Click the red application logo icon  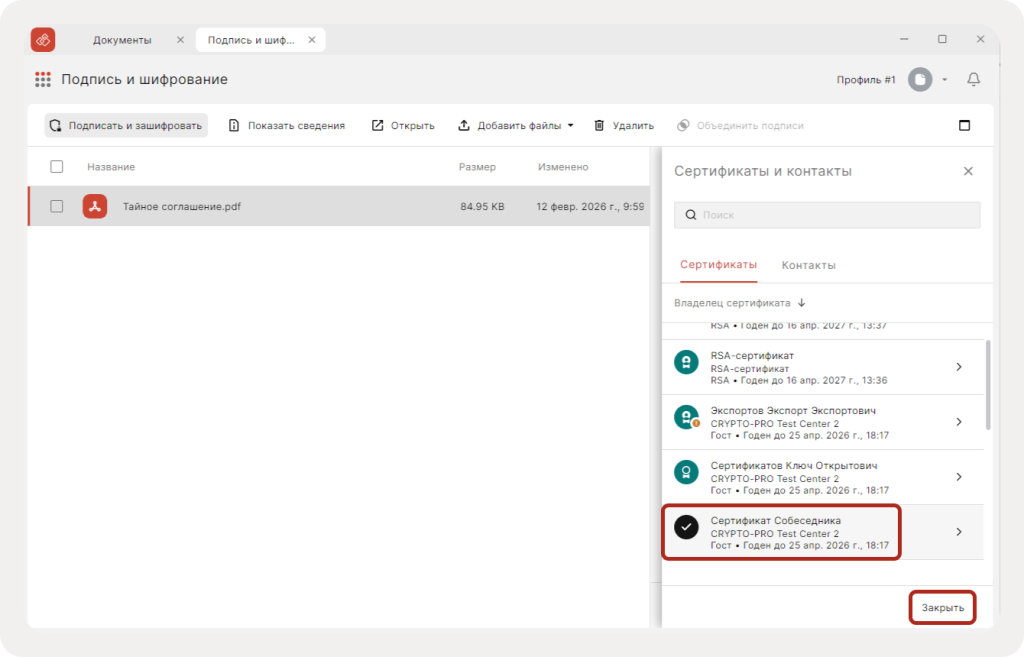43,40
